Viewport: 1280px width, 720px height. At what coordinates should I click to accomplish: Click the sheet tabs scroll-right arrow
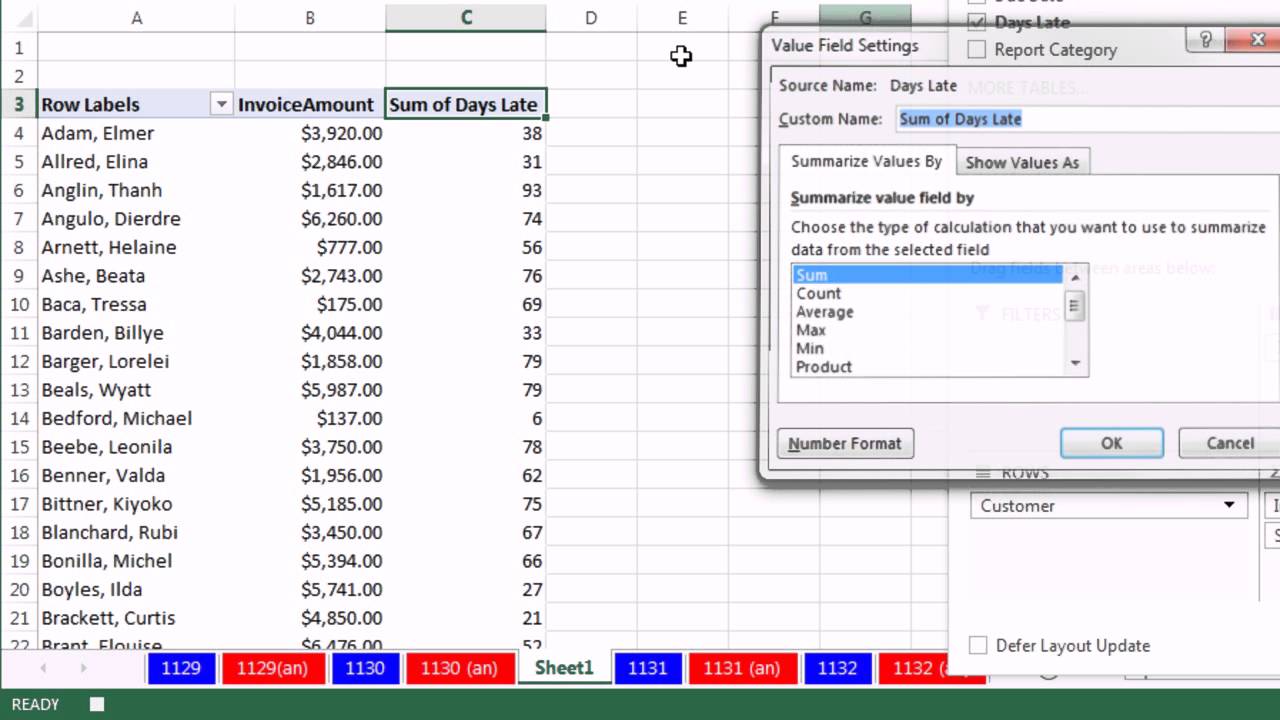tap(83, 668)
